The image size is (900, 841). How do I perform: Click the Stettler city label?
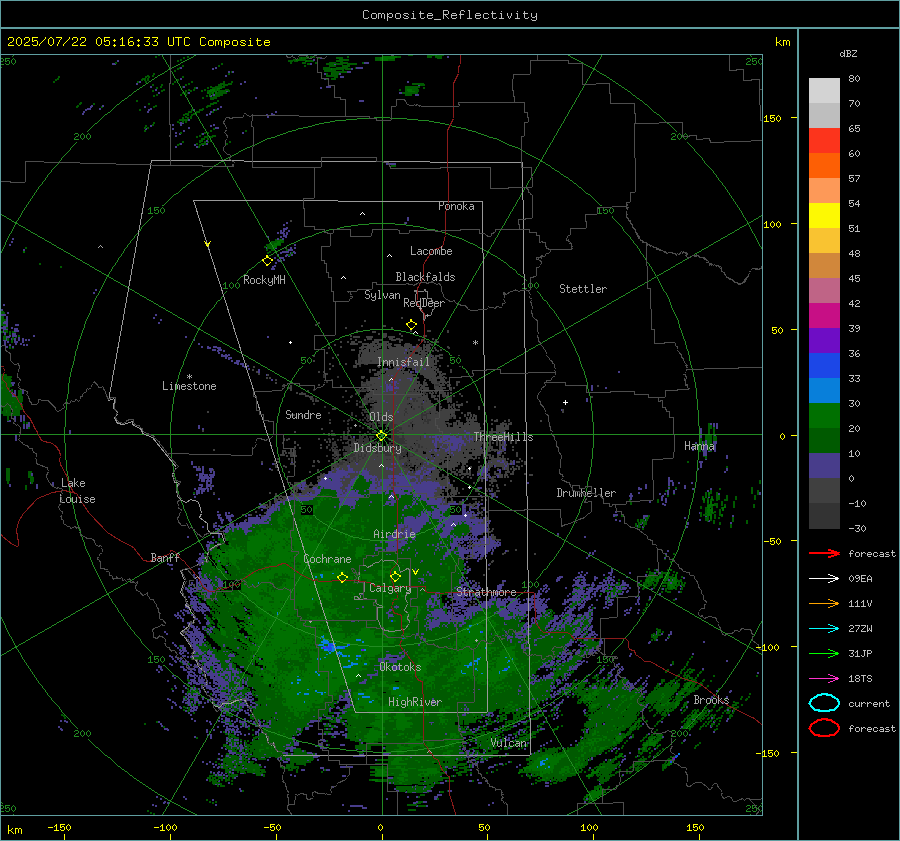(583, 289)
